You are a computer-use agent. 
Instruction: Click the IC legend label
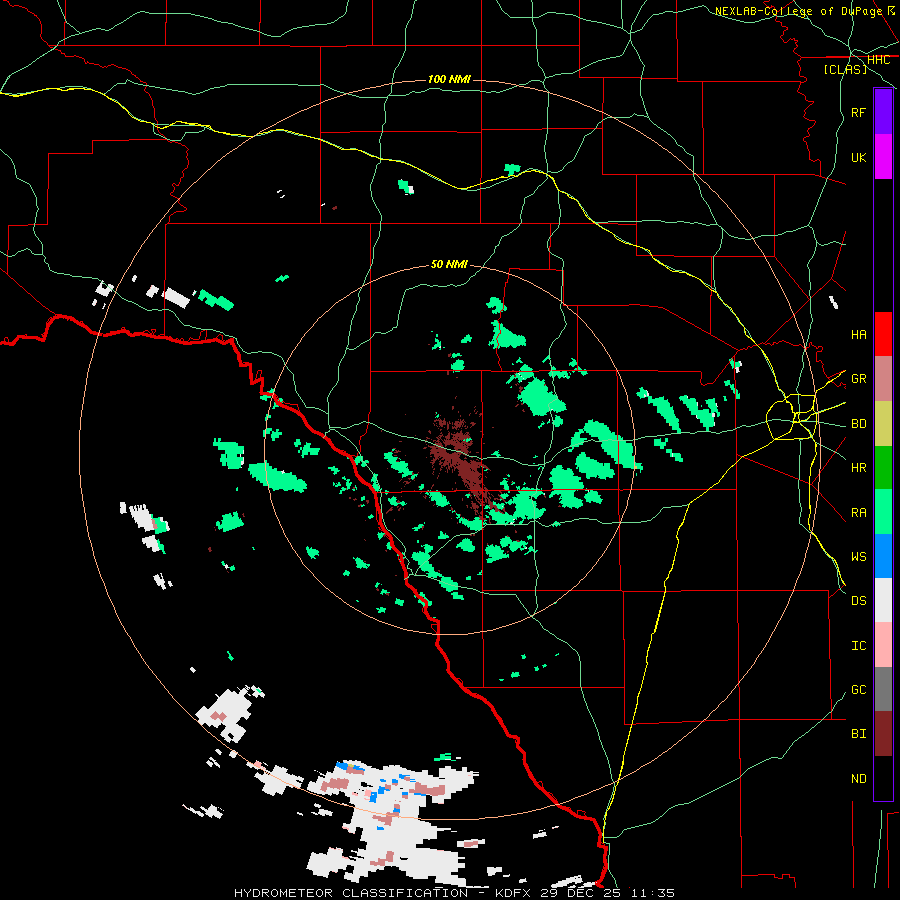coord(858,646)
